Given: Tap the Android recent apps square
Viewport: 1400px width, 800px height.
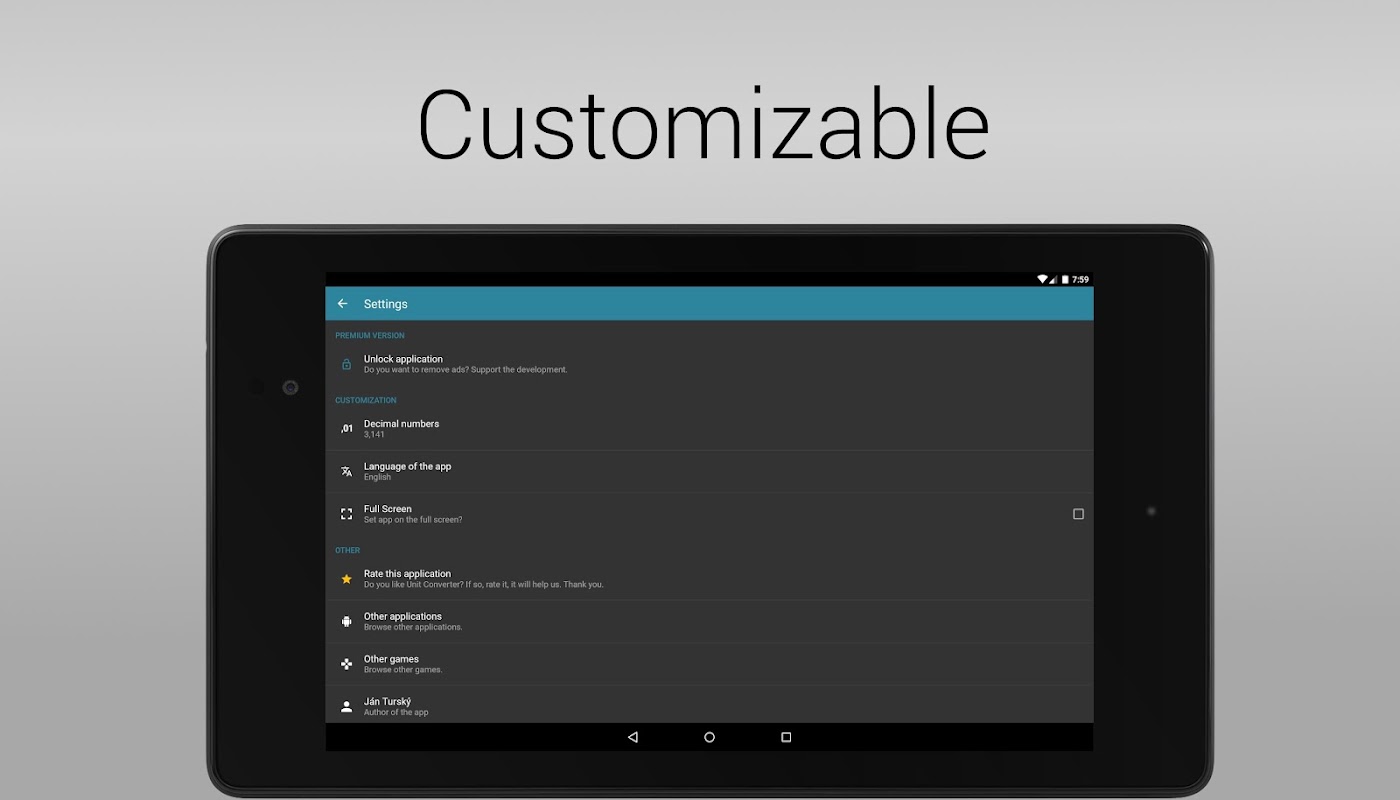Looking at the screenshot, I should point(786,737).
